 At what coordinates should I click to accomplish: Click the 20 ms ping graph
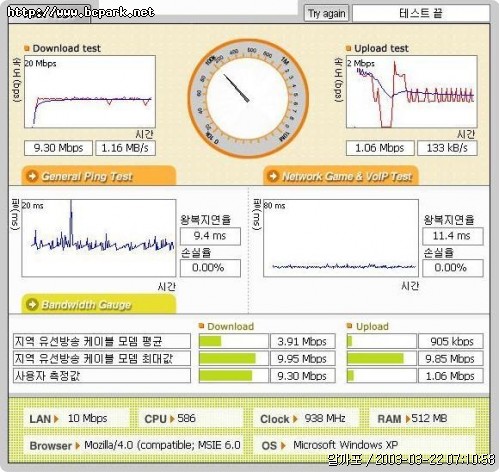click(99, 238)
